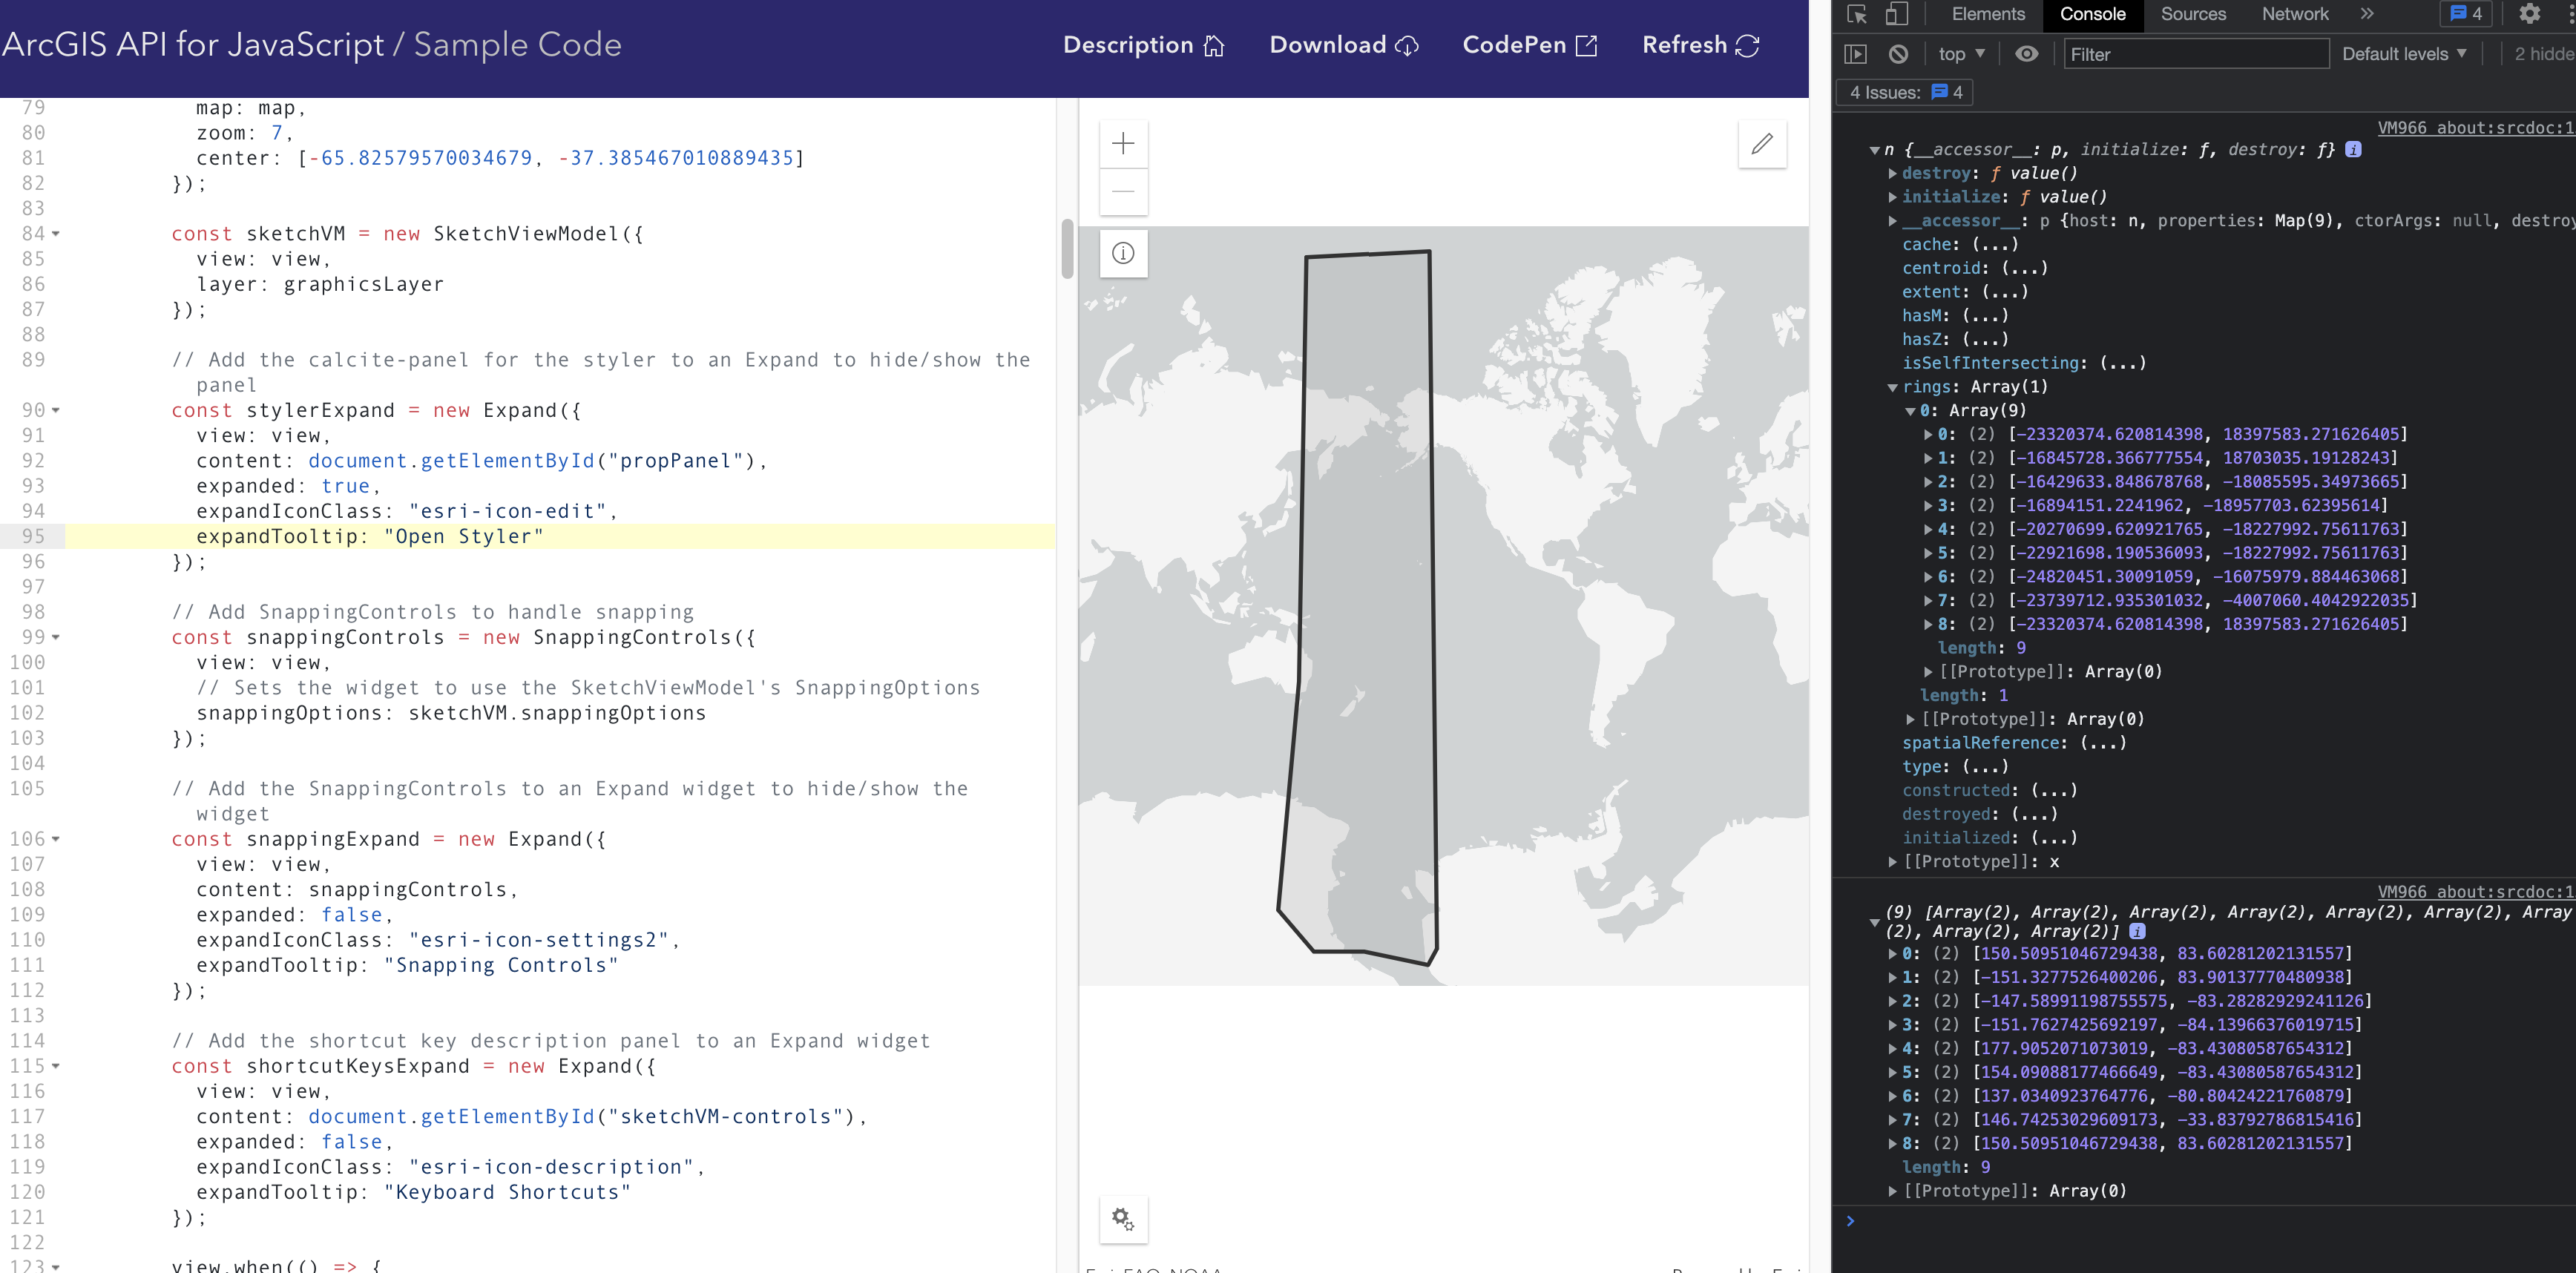Open the Styler pencil widget on the map

coord(1762,144)
